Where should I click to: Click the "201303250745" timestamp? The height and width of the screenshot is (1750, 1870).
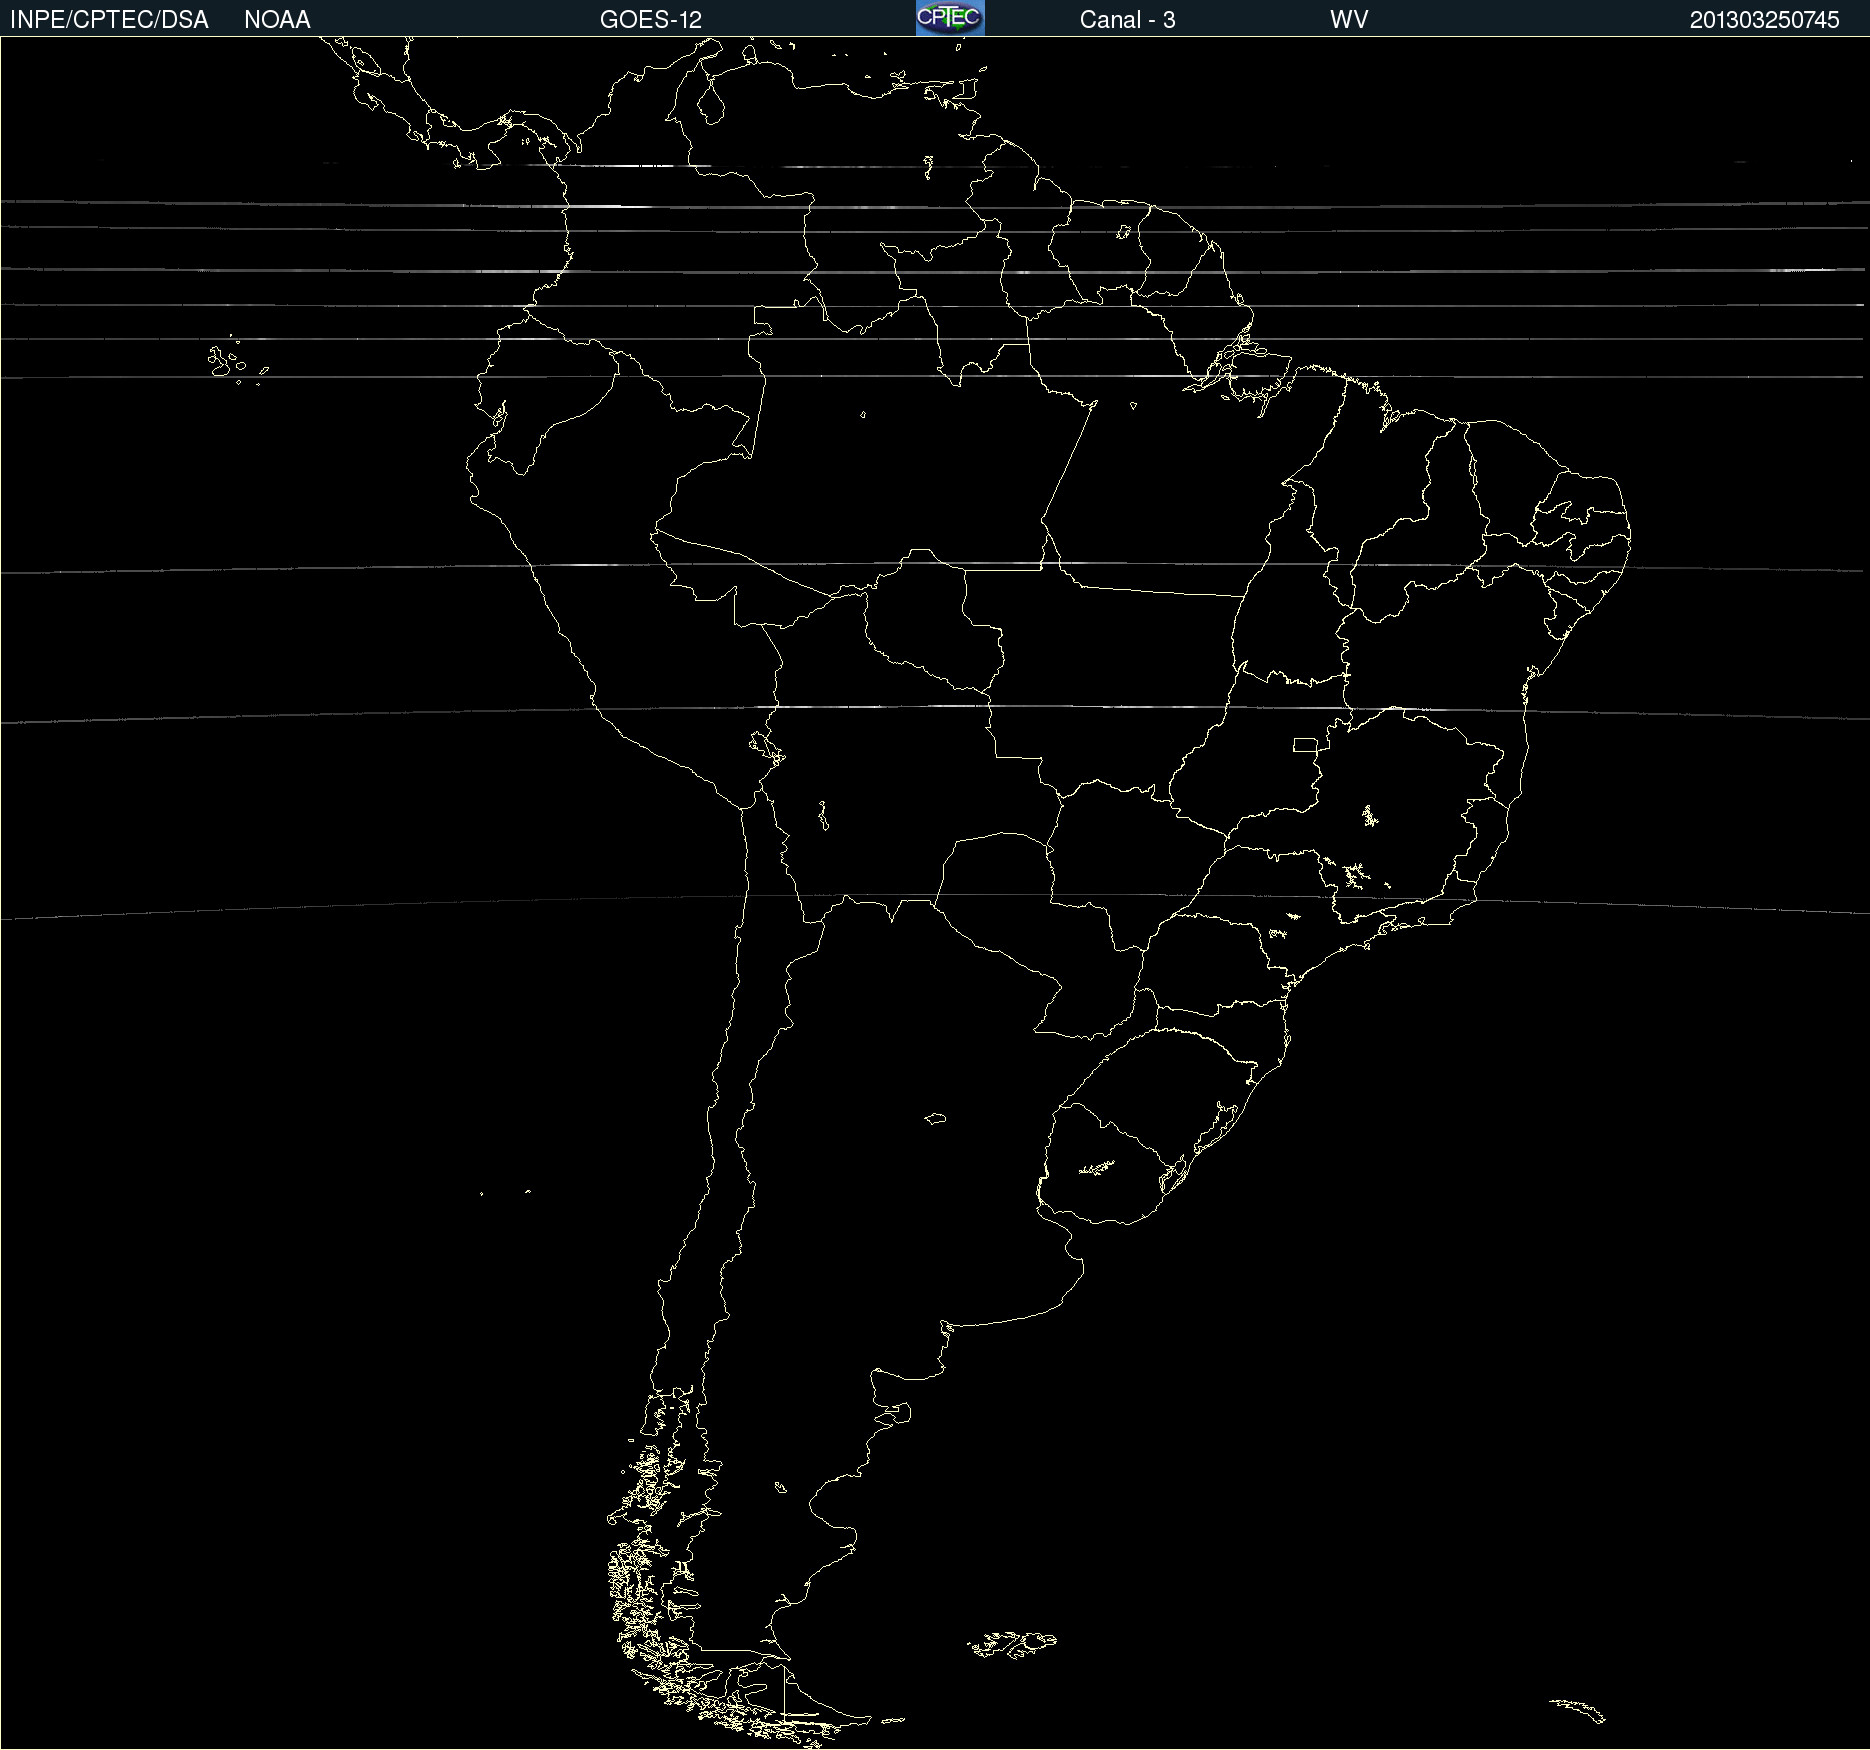1764,20
